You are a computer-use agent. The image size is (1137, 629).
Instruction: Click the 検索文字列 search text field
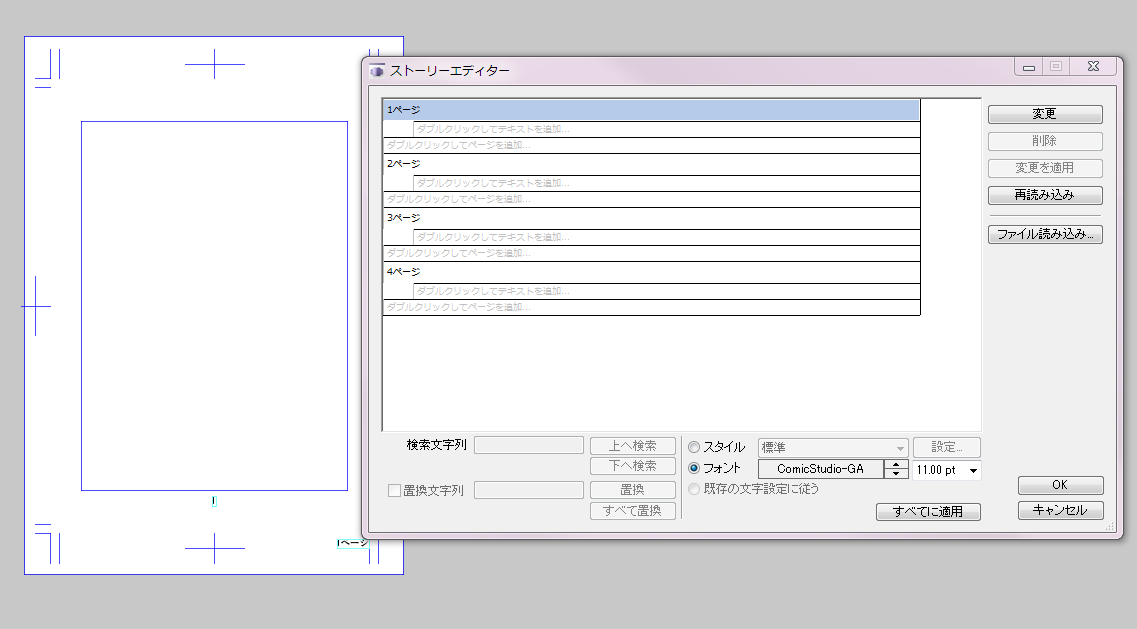[528, 445]
